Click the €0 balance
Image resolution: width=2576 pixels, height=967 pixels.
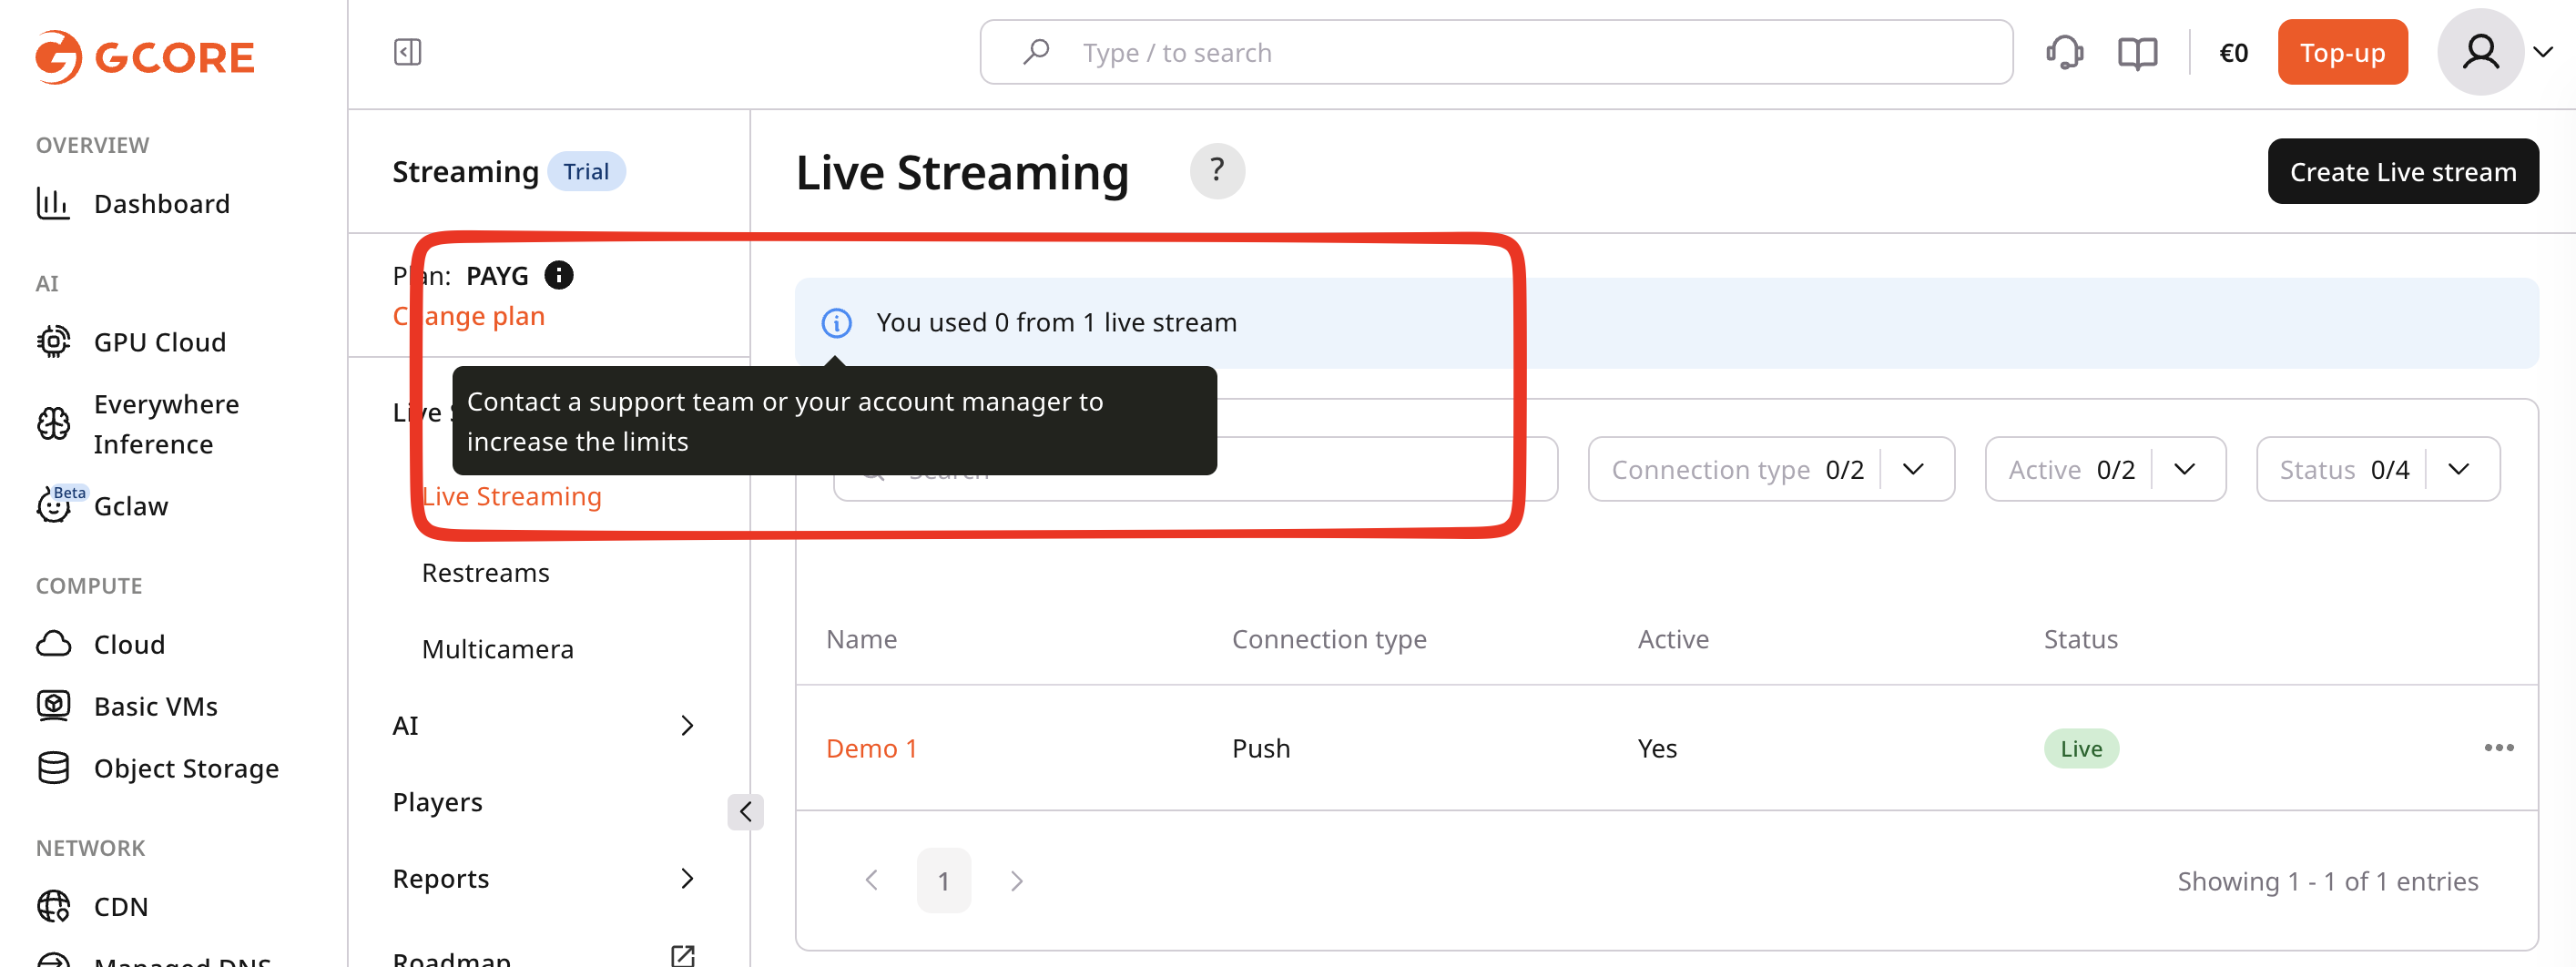tap(2233, 52)
